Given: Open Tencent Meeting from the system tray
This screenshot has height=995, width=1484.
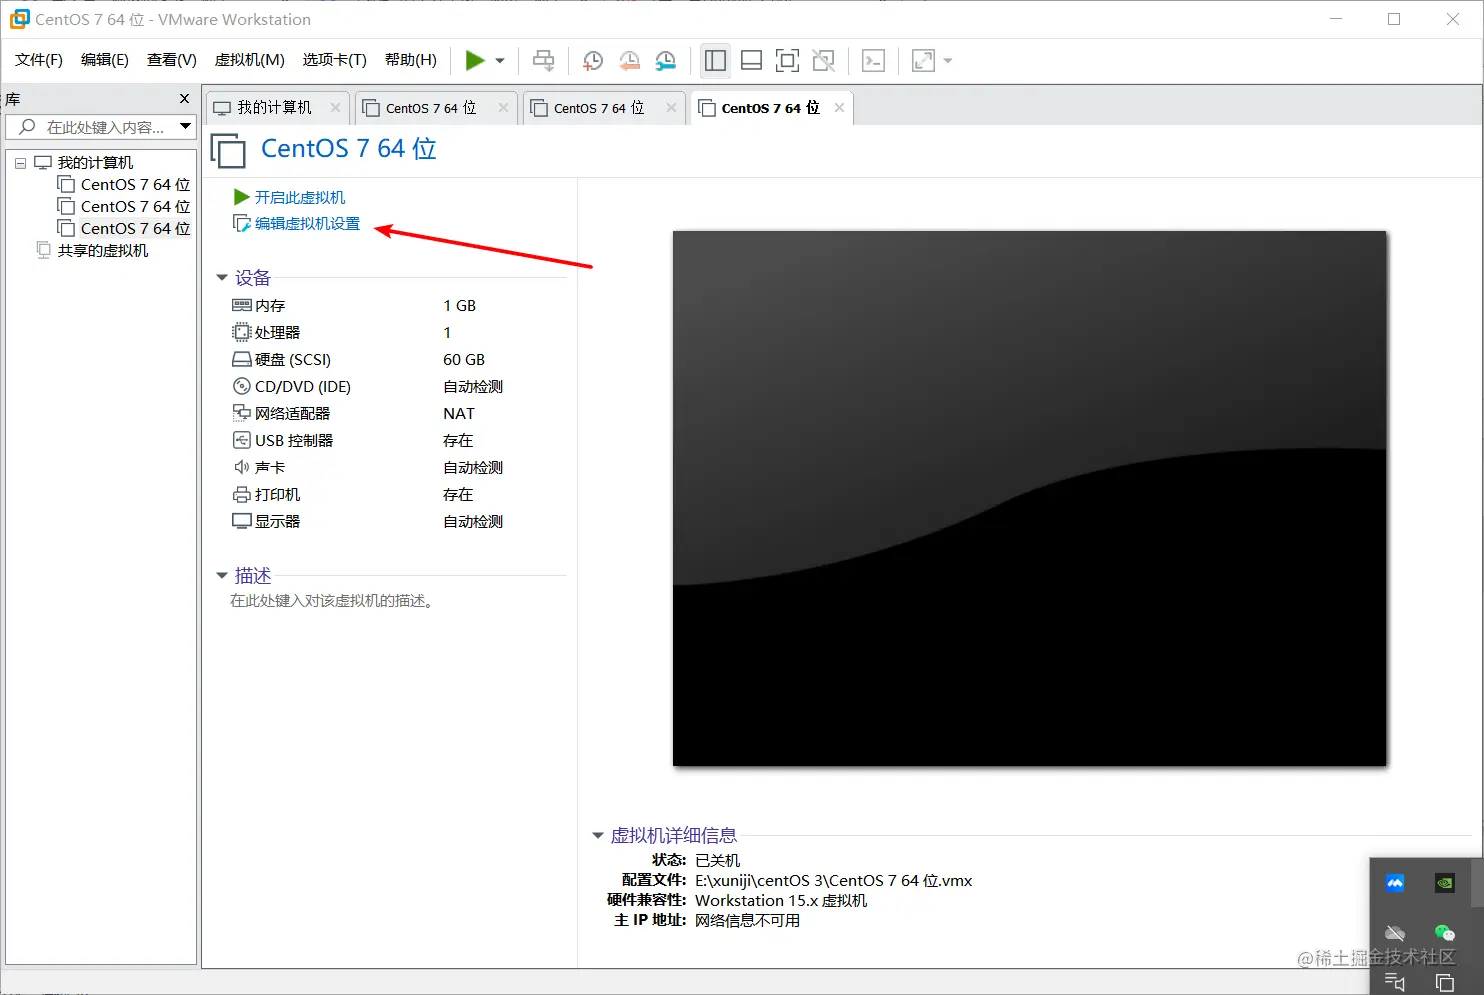Looking at the screenshot, I should [x=1395, y=883].
